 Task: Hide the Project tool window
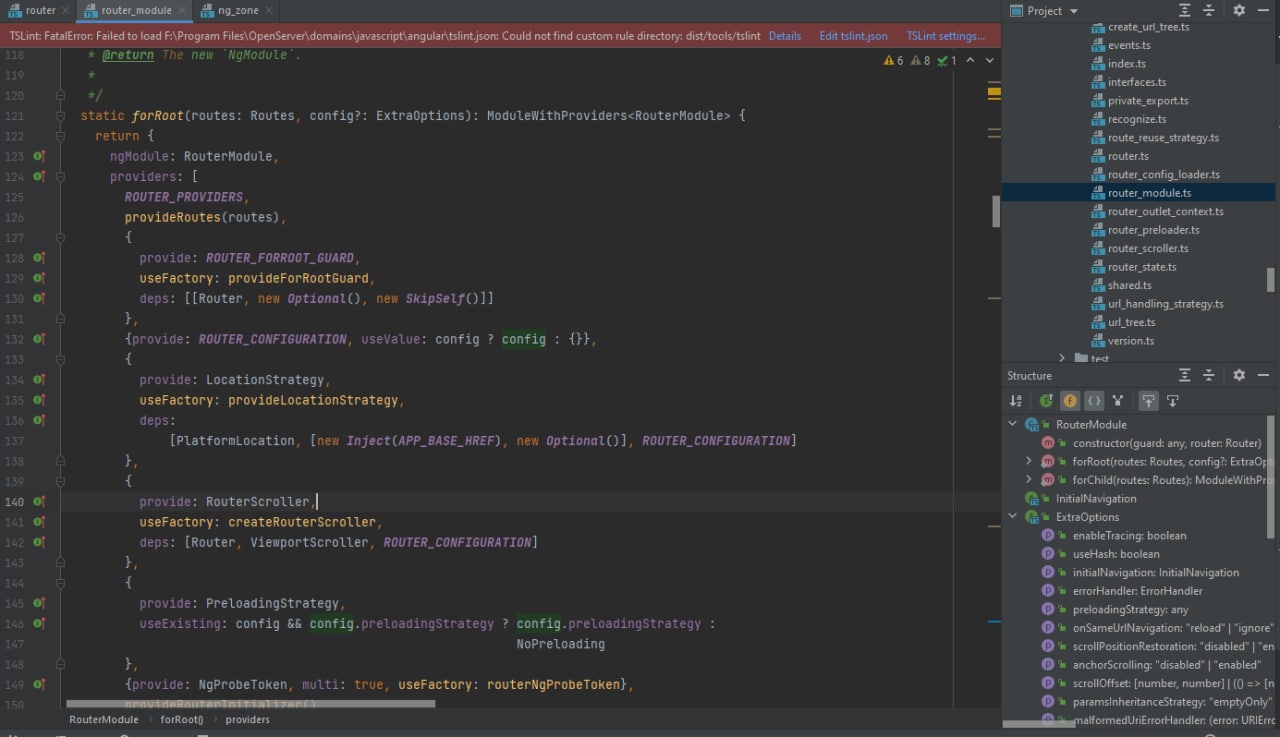[1264, 10]
